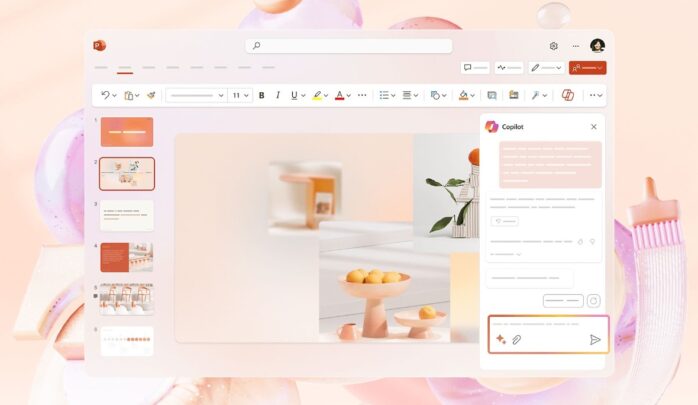Click the Copilot icon in the ribbon
Viewport: 698px width, 405px height.
coord(568,95)
